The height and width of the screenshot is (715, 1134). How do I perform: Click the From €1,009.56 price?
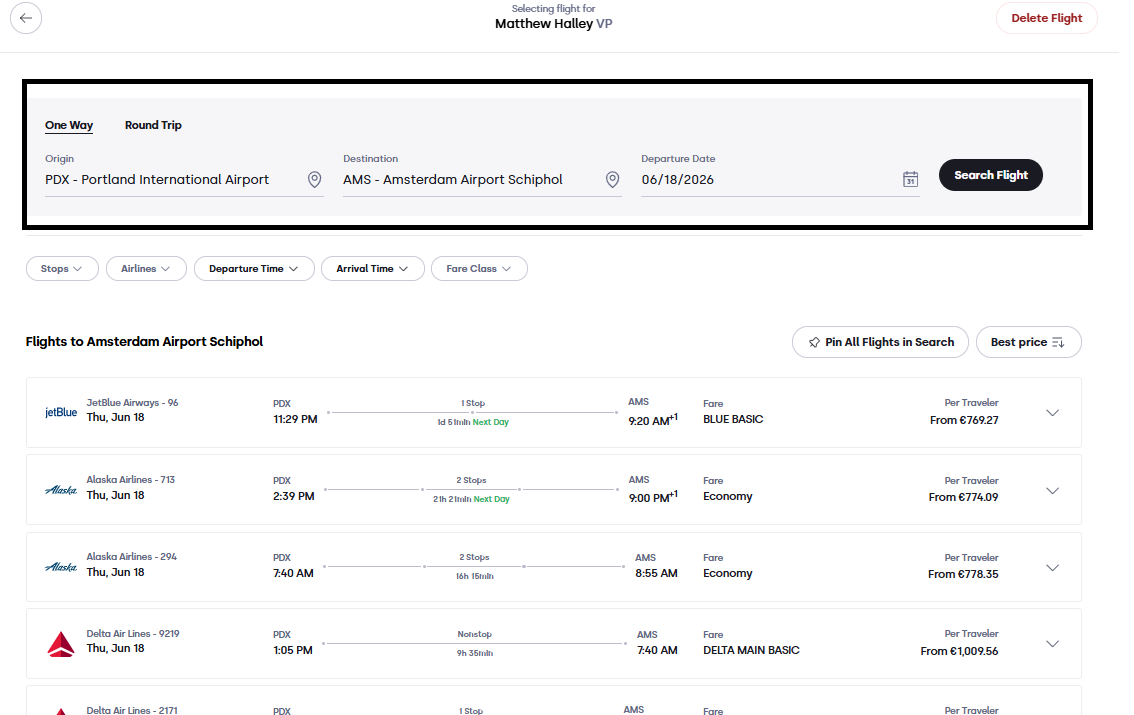959,651
